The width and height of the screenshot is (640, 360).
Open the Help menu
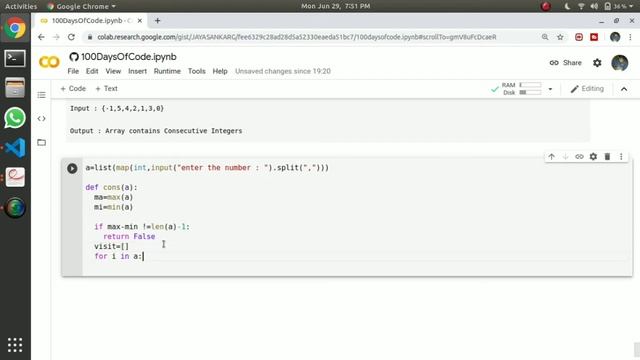[220, 71]
